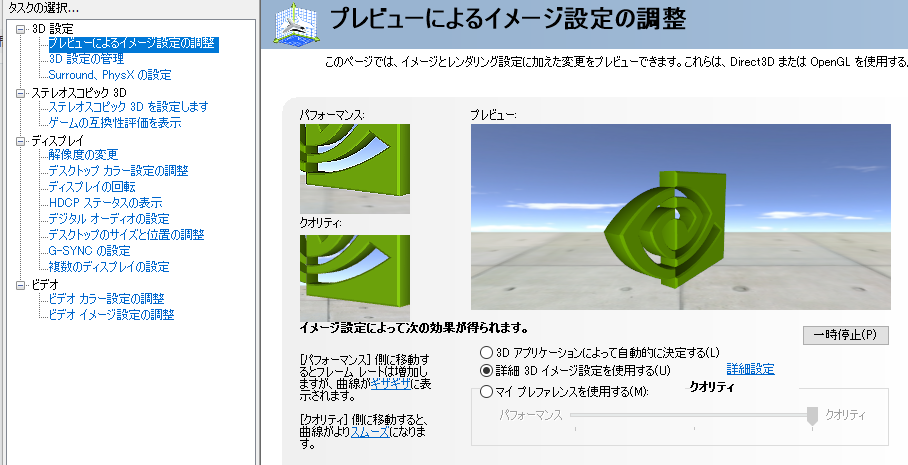Select プレビューによるイメージ設定の調整 in task tree

click(133, 43)
